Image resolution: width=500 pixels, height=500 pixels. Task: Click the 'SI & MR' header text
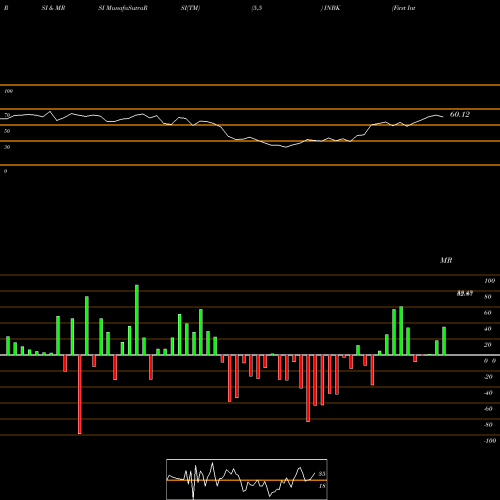pos(53,8)
